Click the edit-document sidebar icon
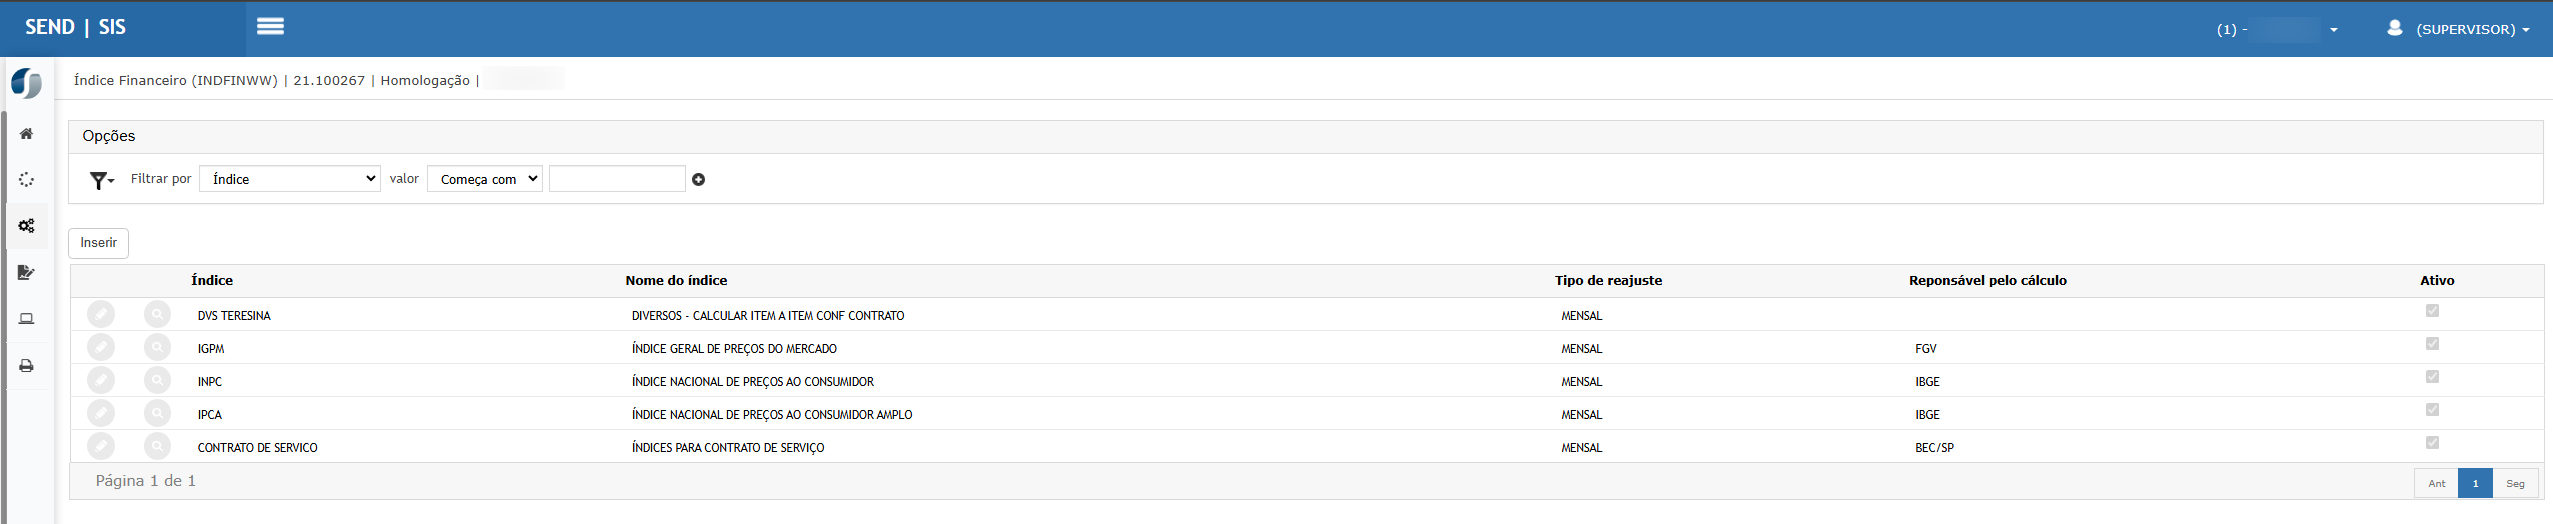 coord(27,272)
